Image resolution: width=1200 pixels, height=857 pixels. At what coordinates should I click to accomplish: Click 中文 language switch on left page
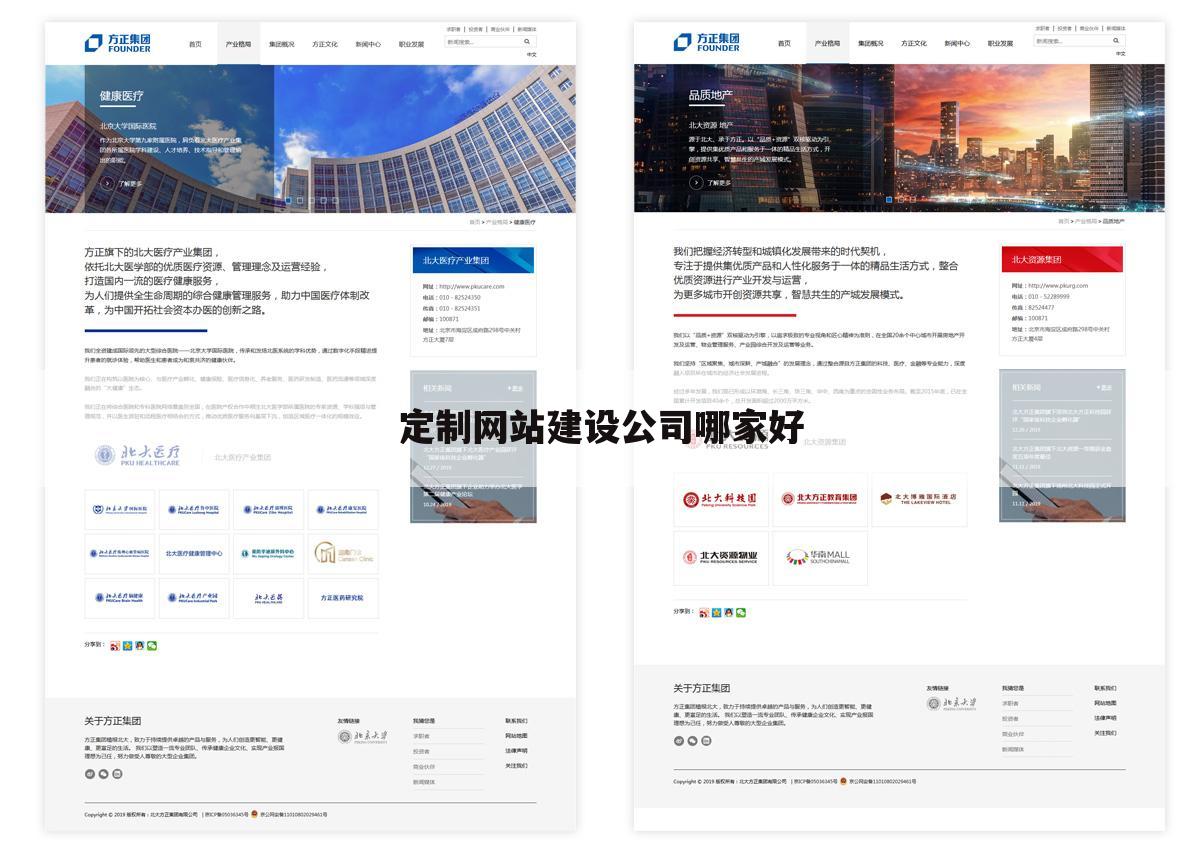pyautogui.click(x=532, y=54)
